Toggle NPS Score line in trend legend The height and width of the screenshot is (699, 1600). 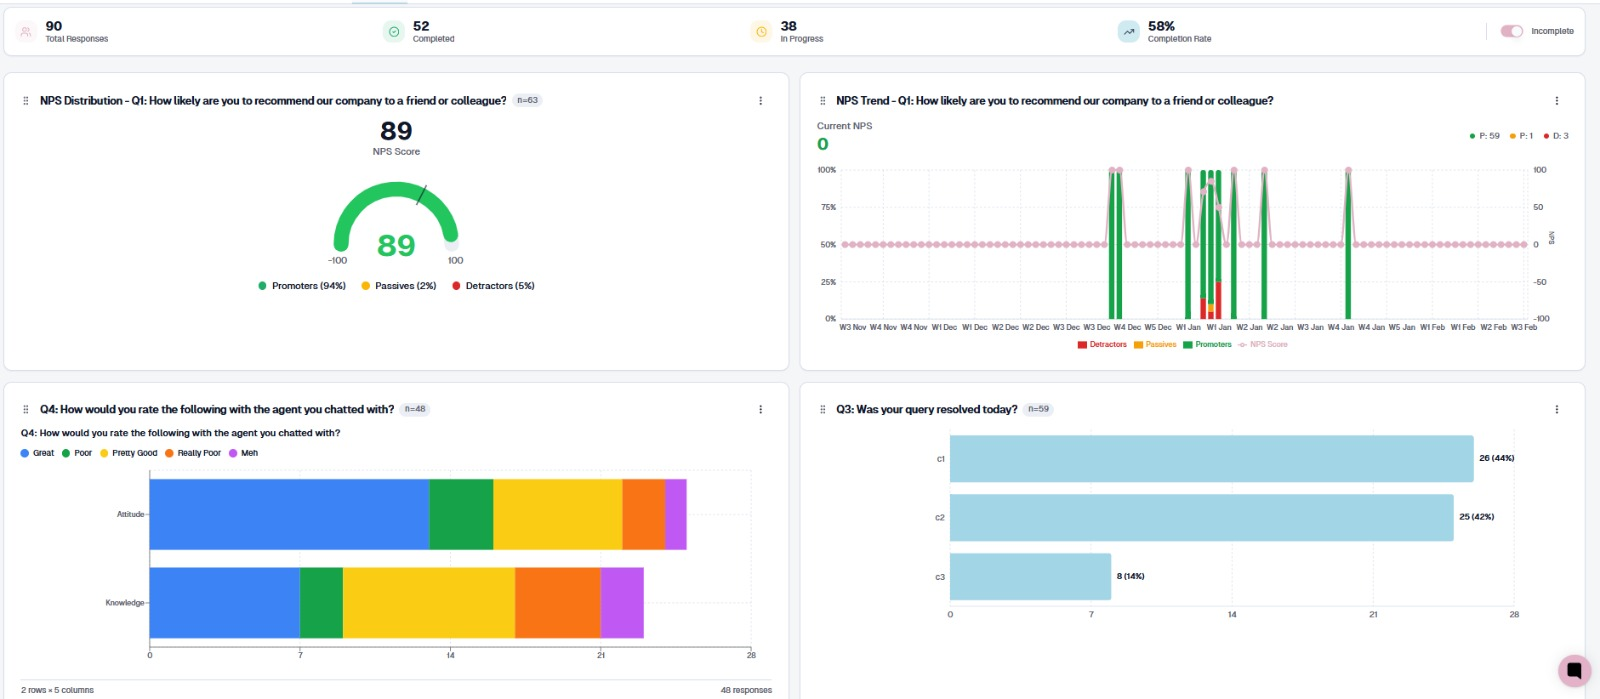pyautogui.click(x=1263, y=344)
